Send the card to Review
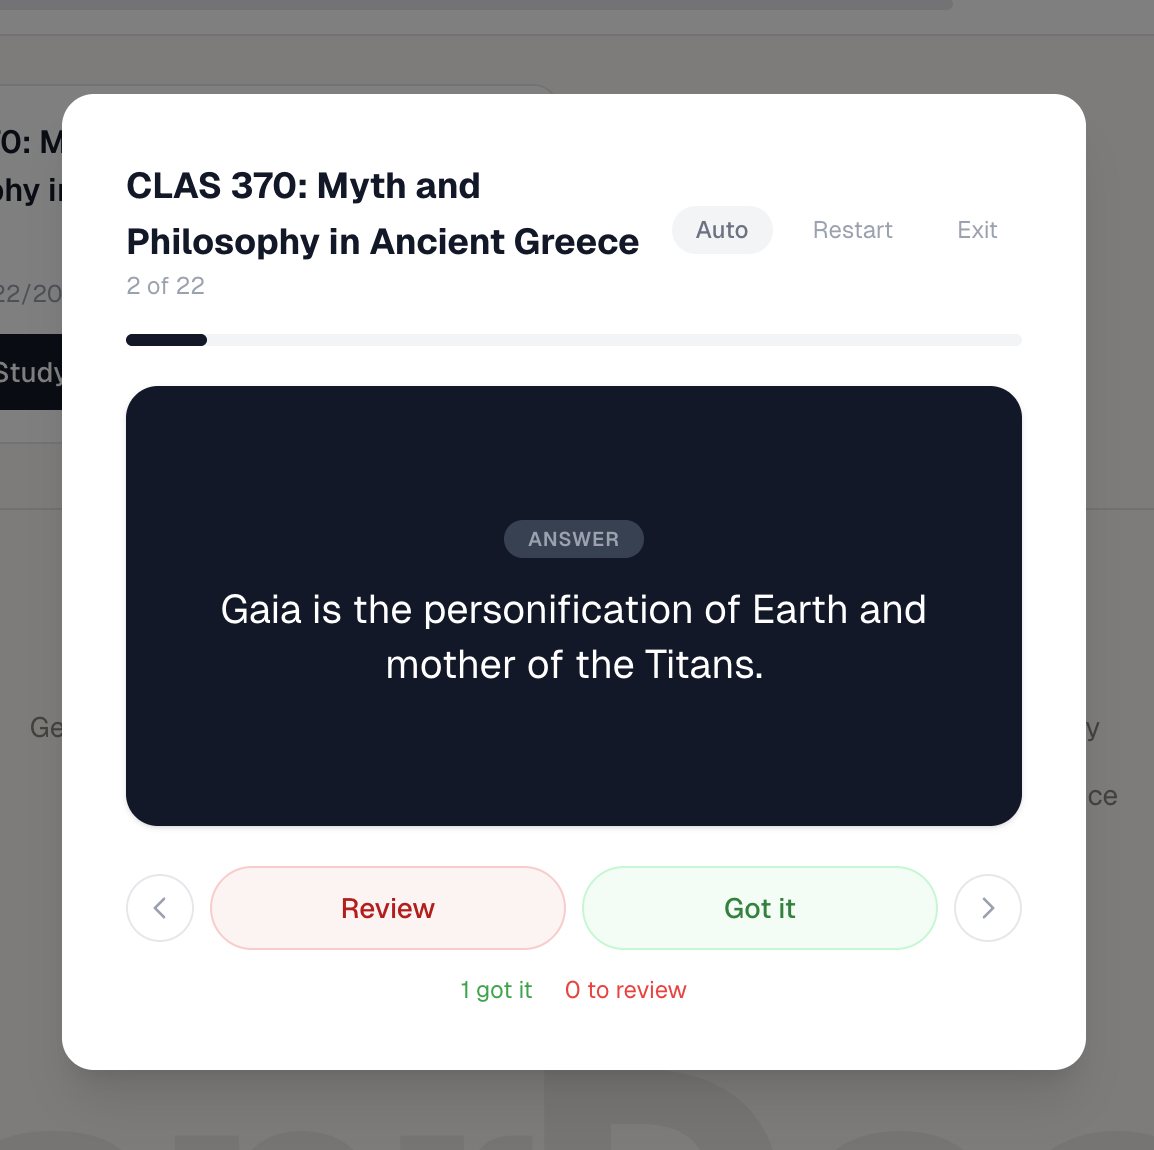 (x=388, y=908)
